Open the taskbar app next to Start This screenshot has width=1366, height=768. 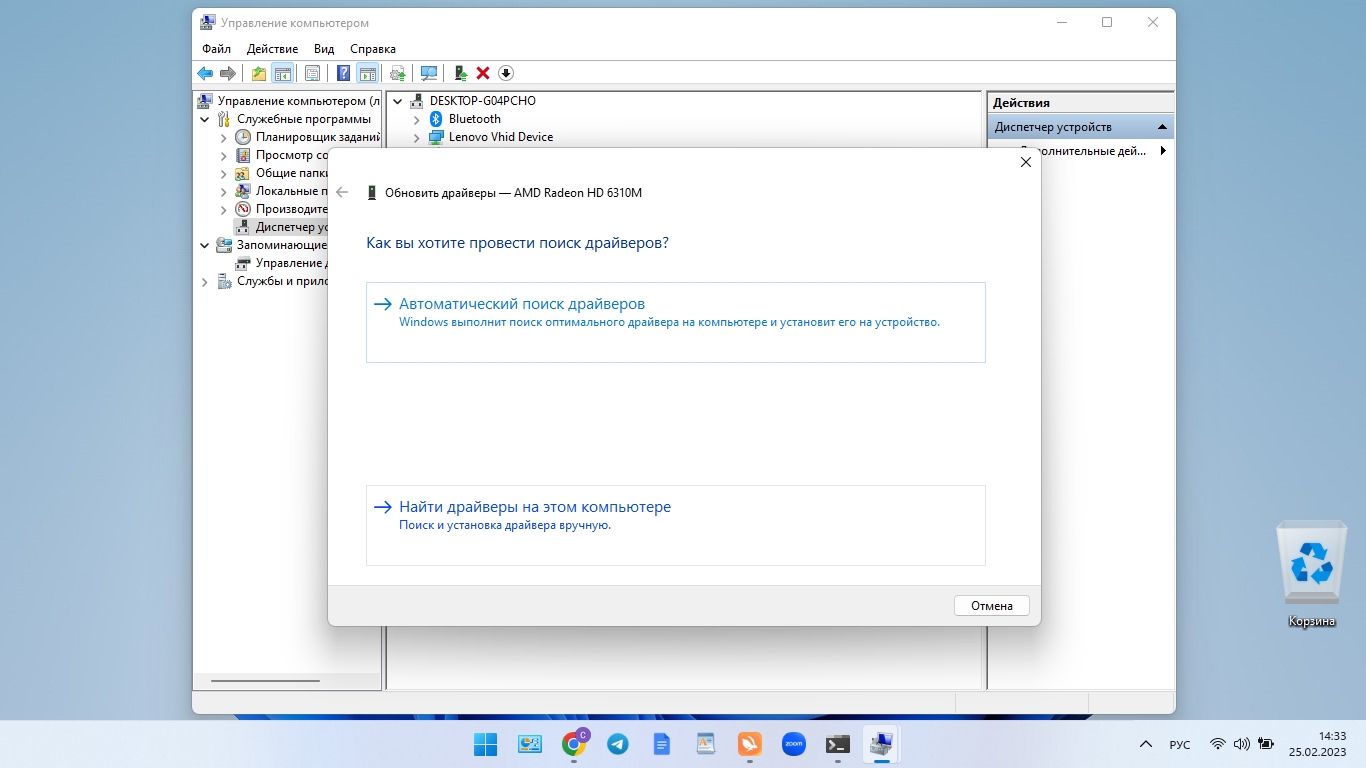pos(530,744)
